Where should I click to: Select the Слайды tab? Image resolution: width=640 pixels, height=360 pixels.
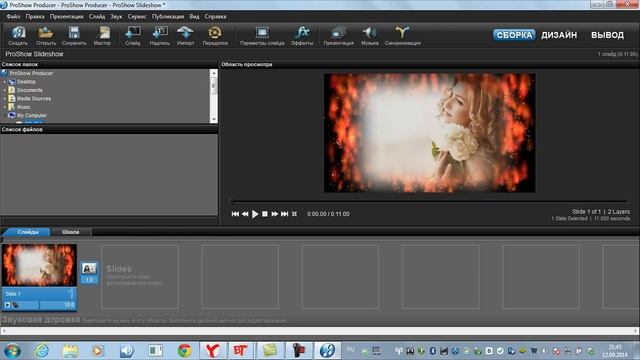pos(28,232)
